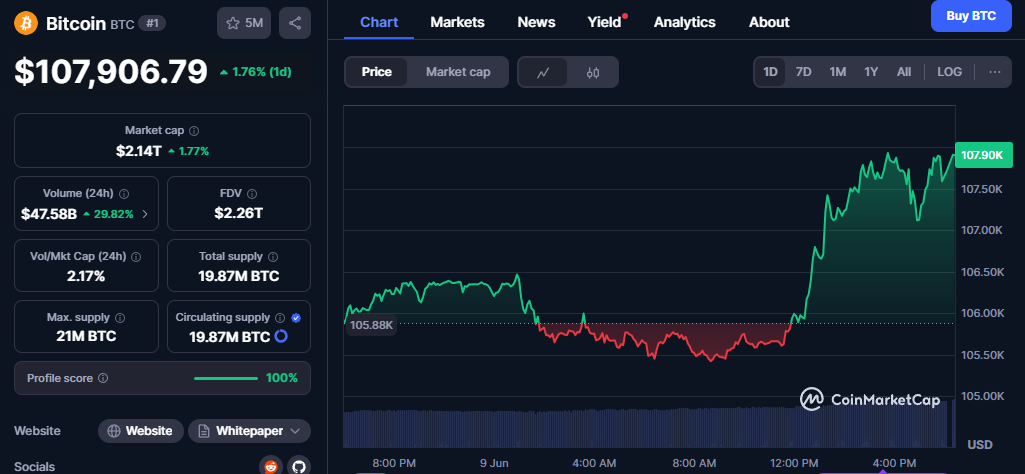Click Market cap info icon
This screenshot has width=1025, height=474.
tap(194, 131)
